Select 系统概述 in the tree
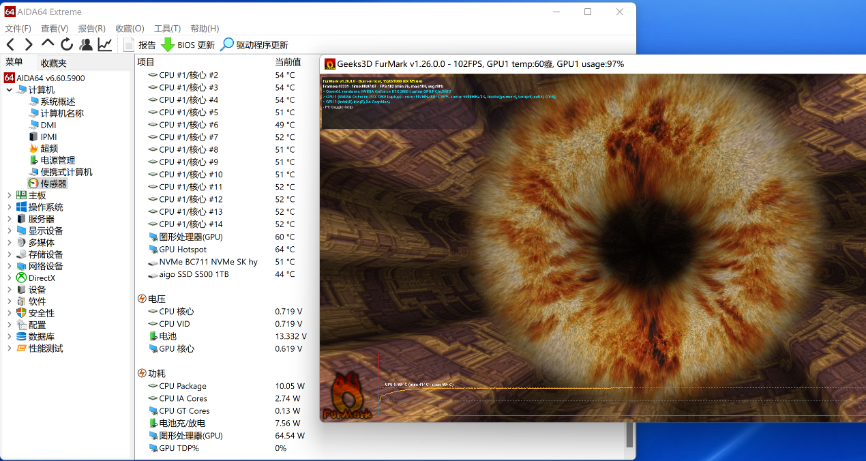 pyautogui.click(x=56, y=102)
